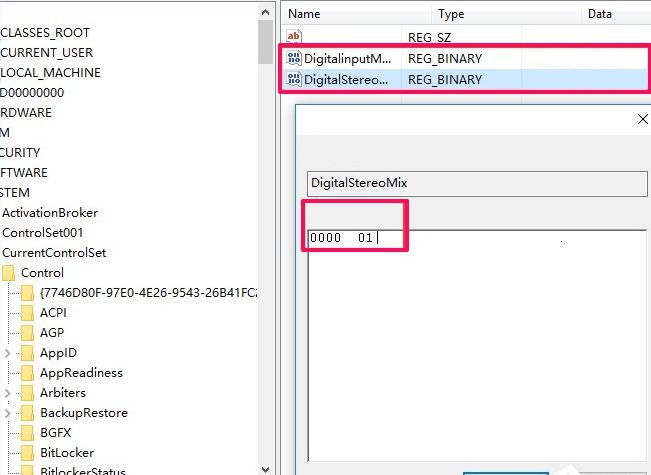Click the Arbiters folder icon
The image size is (651, 475).
click(27, 393)
